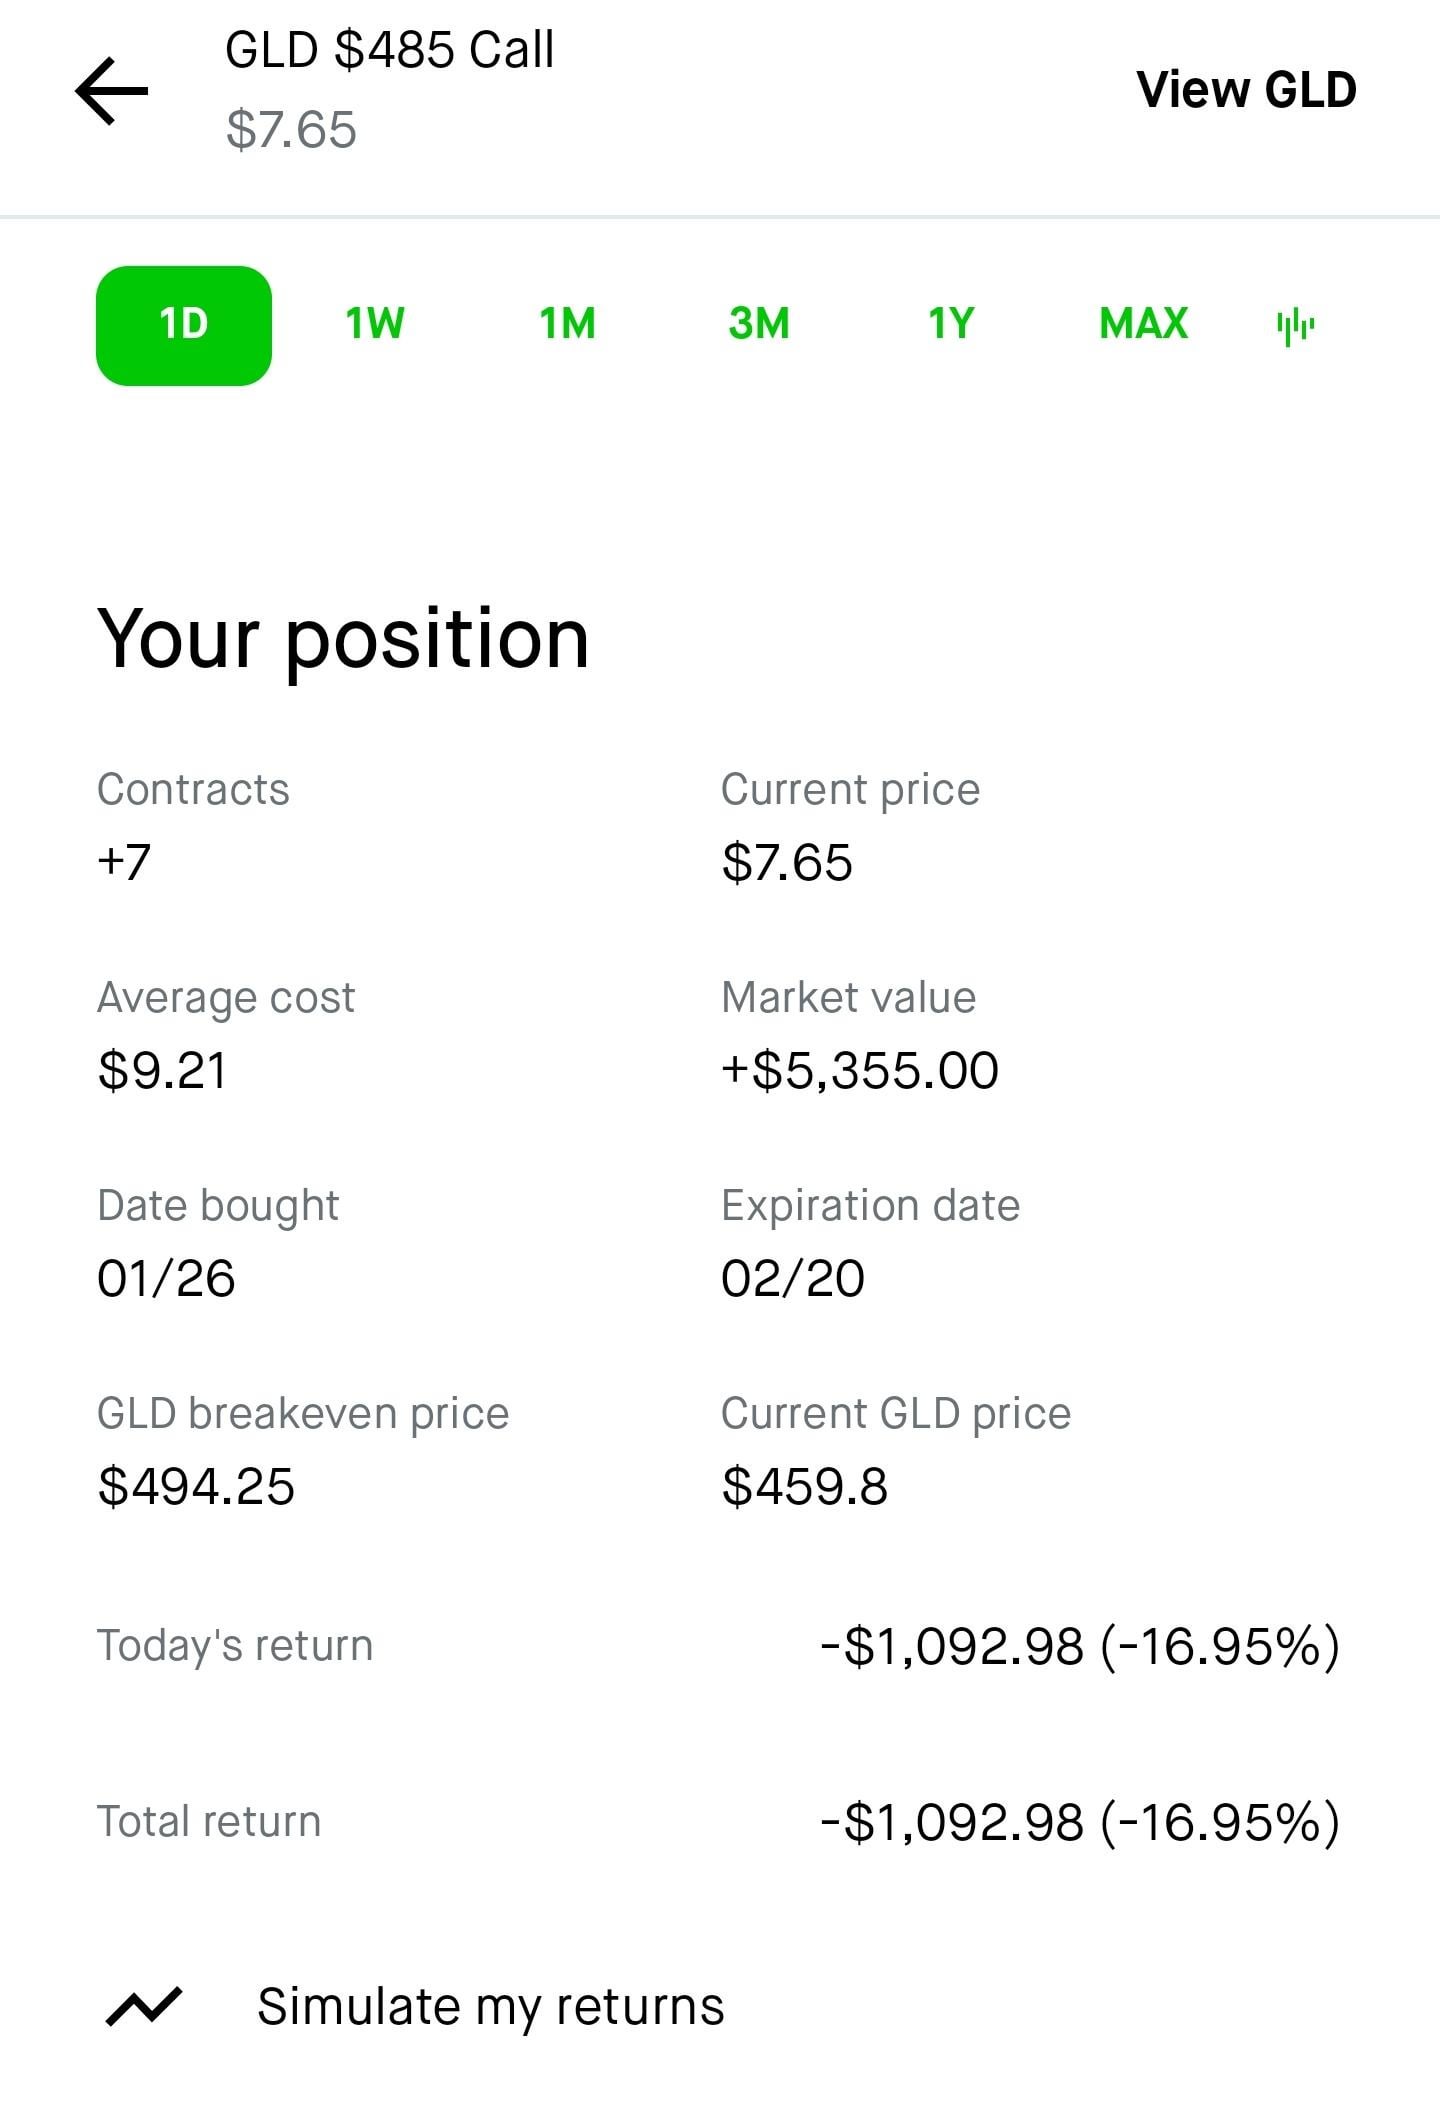Open the View GLD link
The image size is (1440, 2115).
pos(1246,90)
